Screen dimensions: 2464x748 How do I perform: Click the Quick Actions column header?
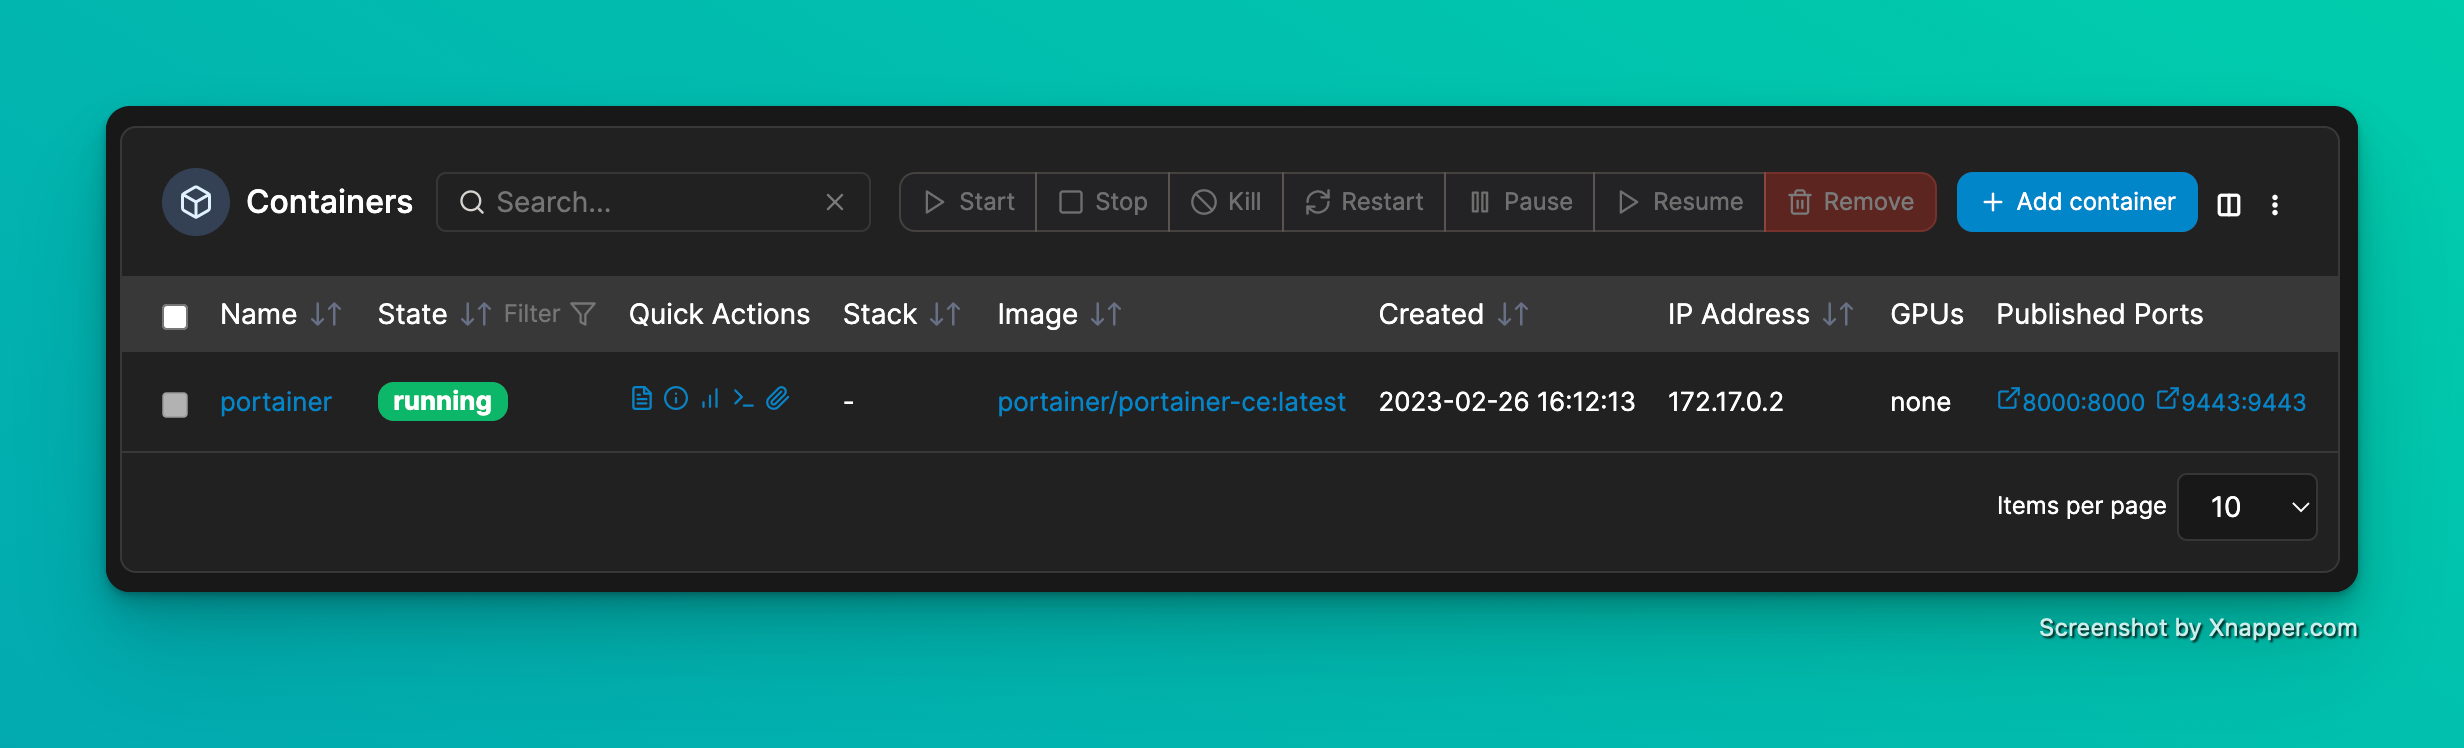coord(719,315)
